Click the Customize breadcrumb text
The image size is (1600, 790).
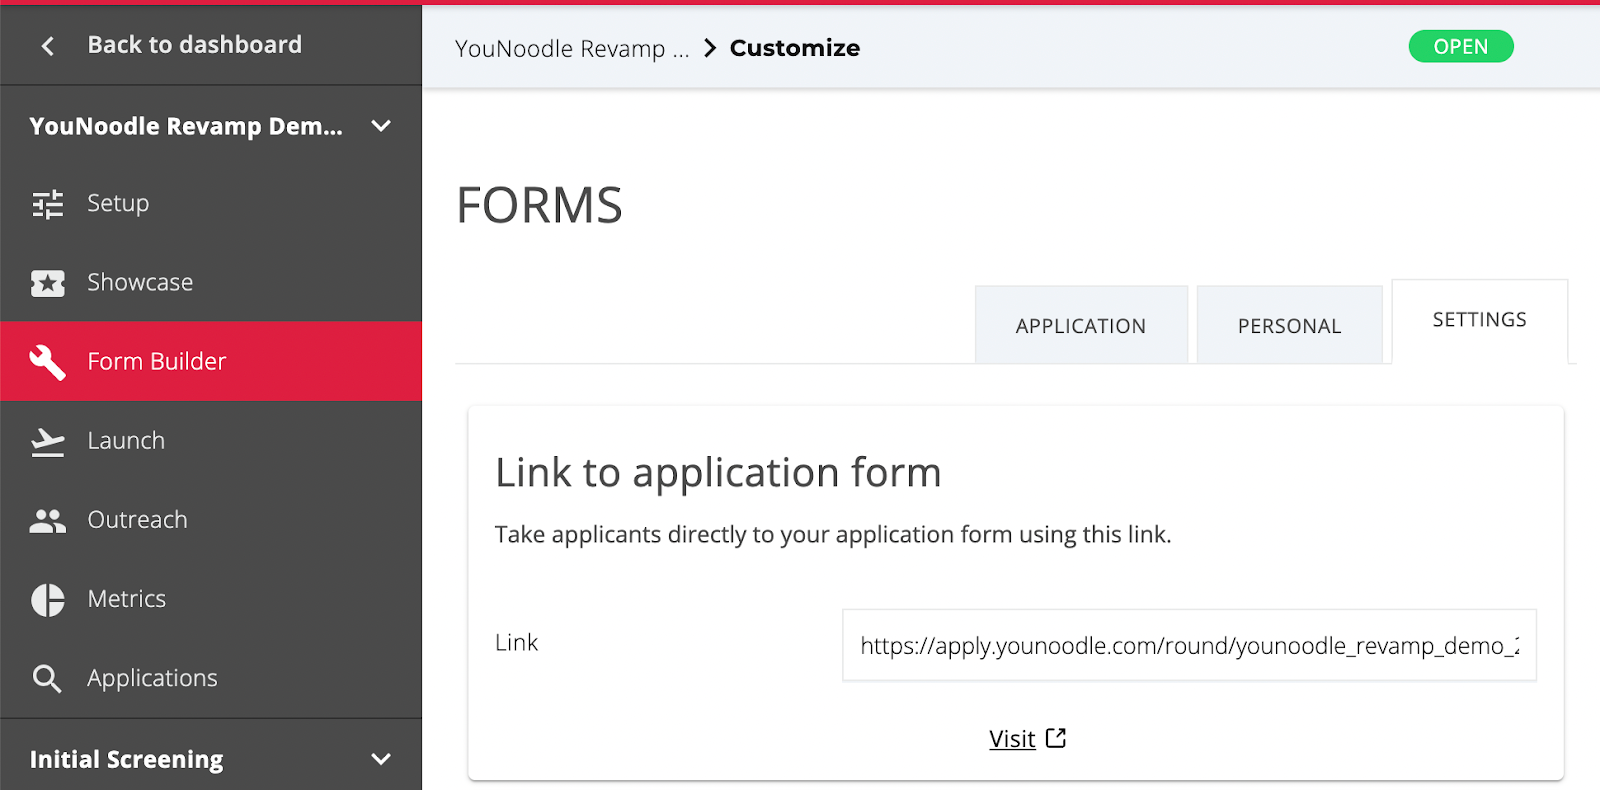pos(795,48)
